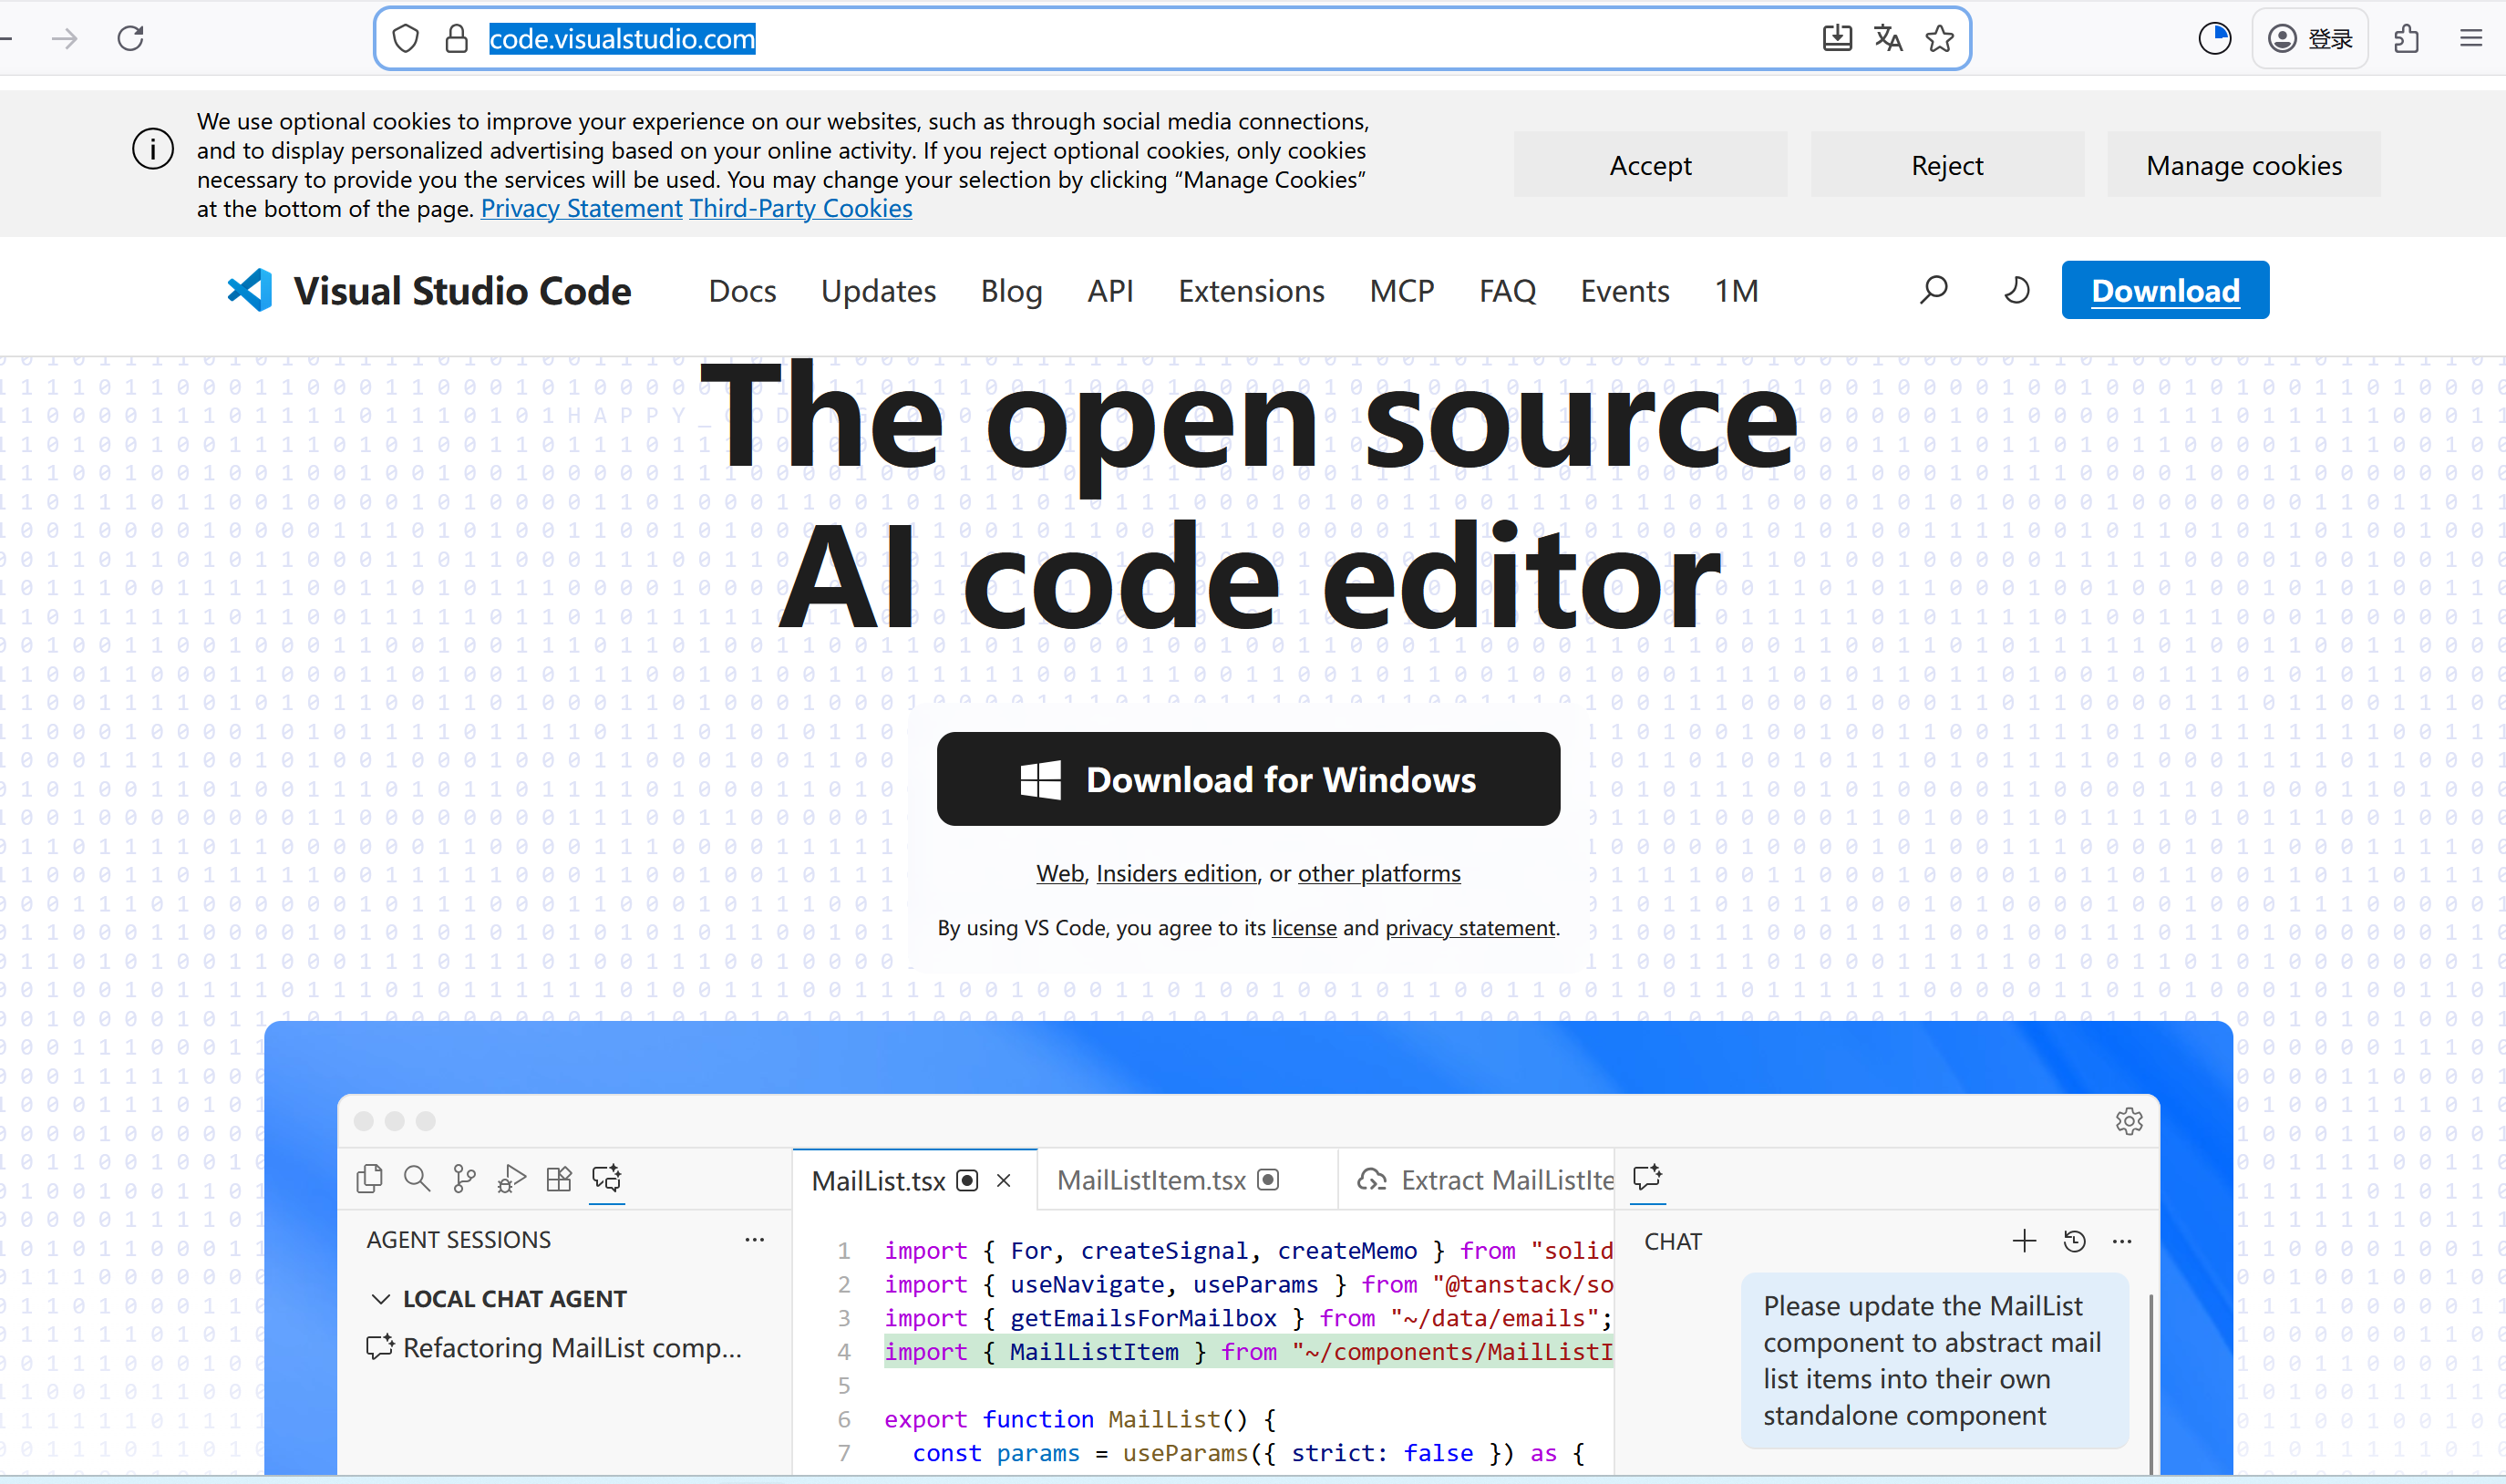Bookmark this page with the star icon

(1940, 39)
